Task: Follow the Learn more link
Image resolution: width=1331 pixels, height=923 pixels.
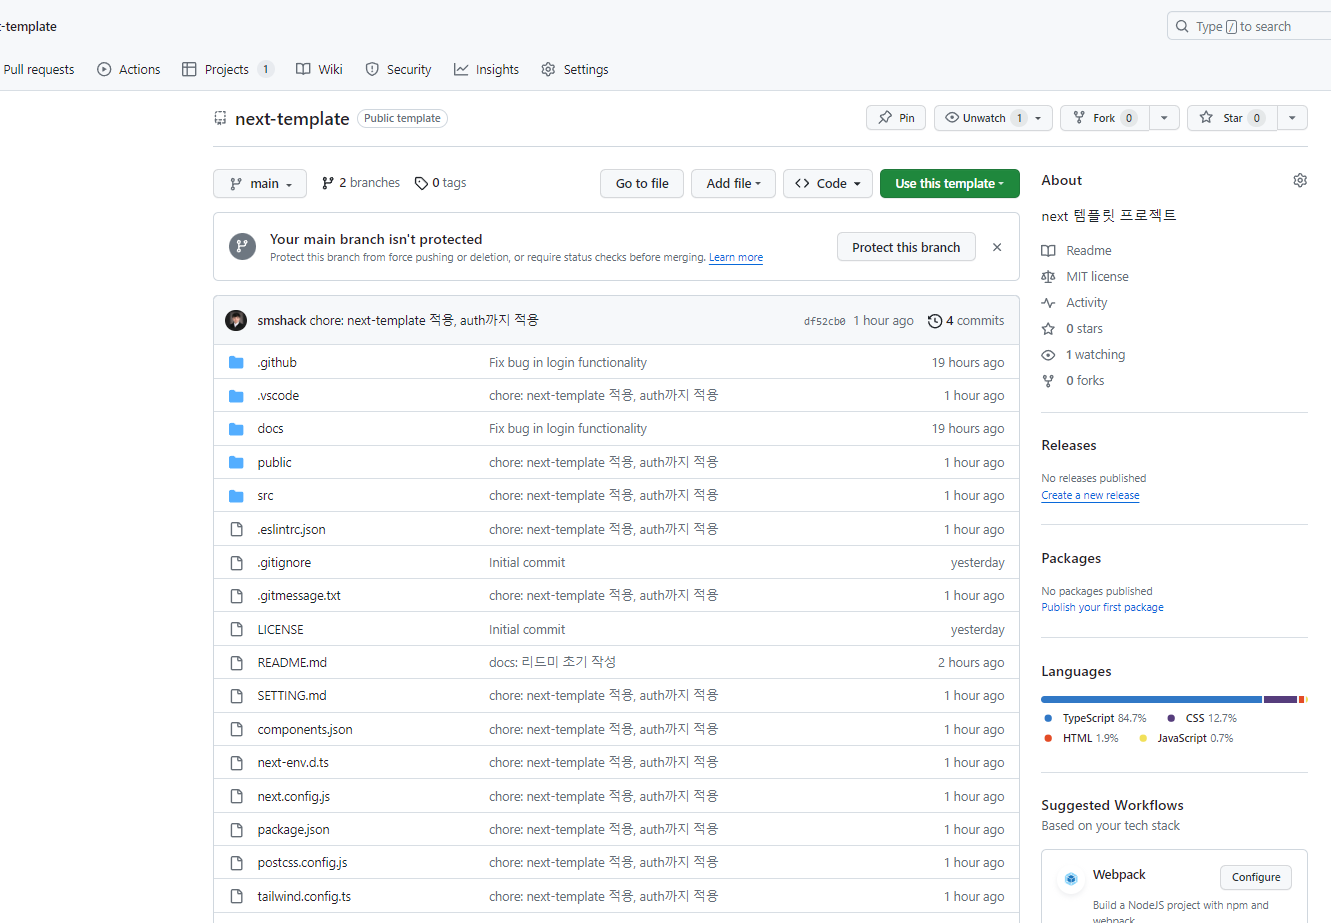Action: [736, 257]
